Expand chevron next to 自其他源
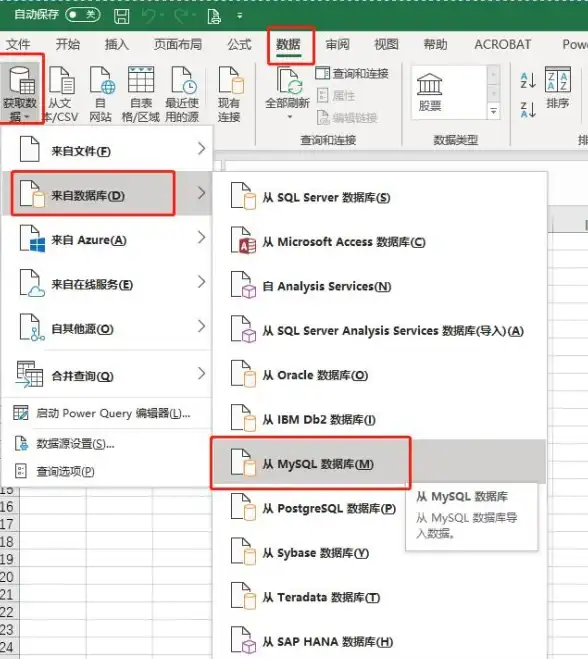This screenshot has width=588, height=659. point(202,326)
